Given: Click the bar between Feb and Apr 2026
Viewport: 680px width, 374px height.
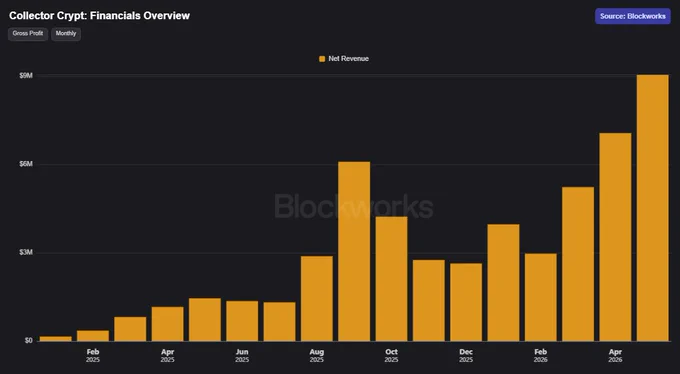Looking at the screenshot, I should tap(578, 264).
